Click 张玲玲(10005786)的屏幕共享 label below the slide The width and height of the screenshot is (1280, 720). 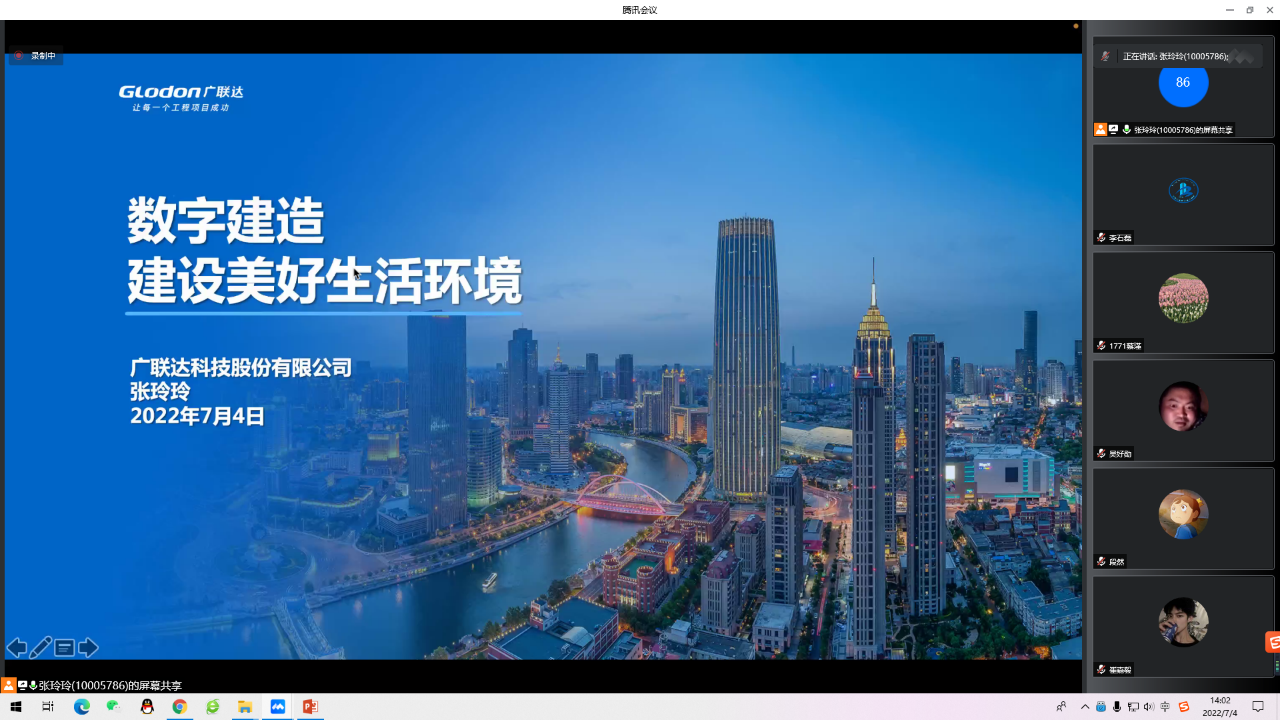[110, 686]
